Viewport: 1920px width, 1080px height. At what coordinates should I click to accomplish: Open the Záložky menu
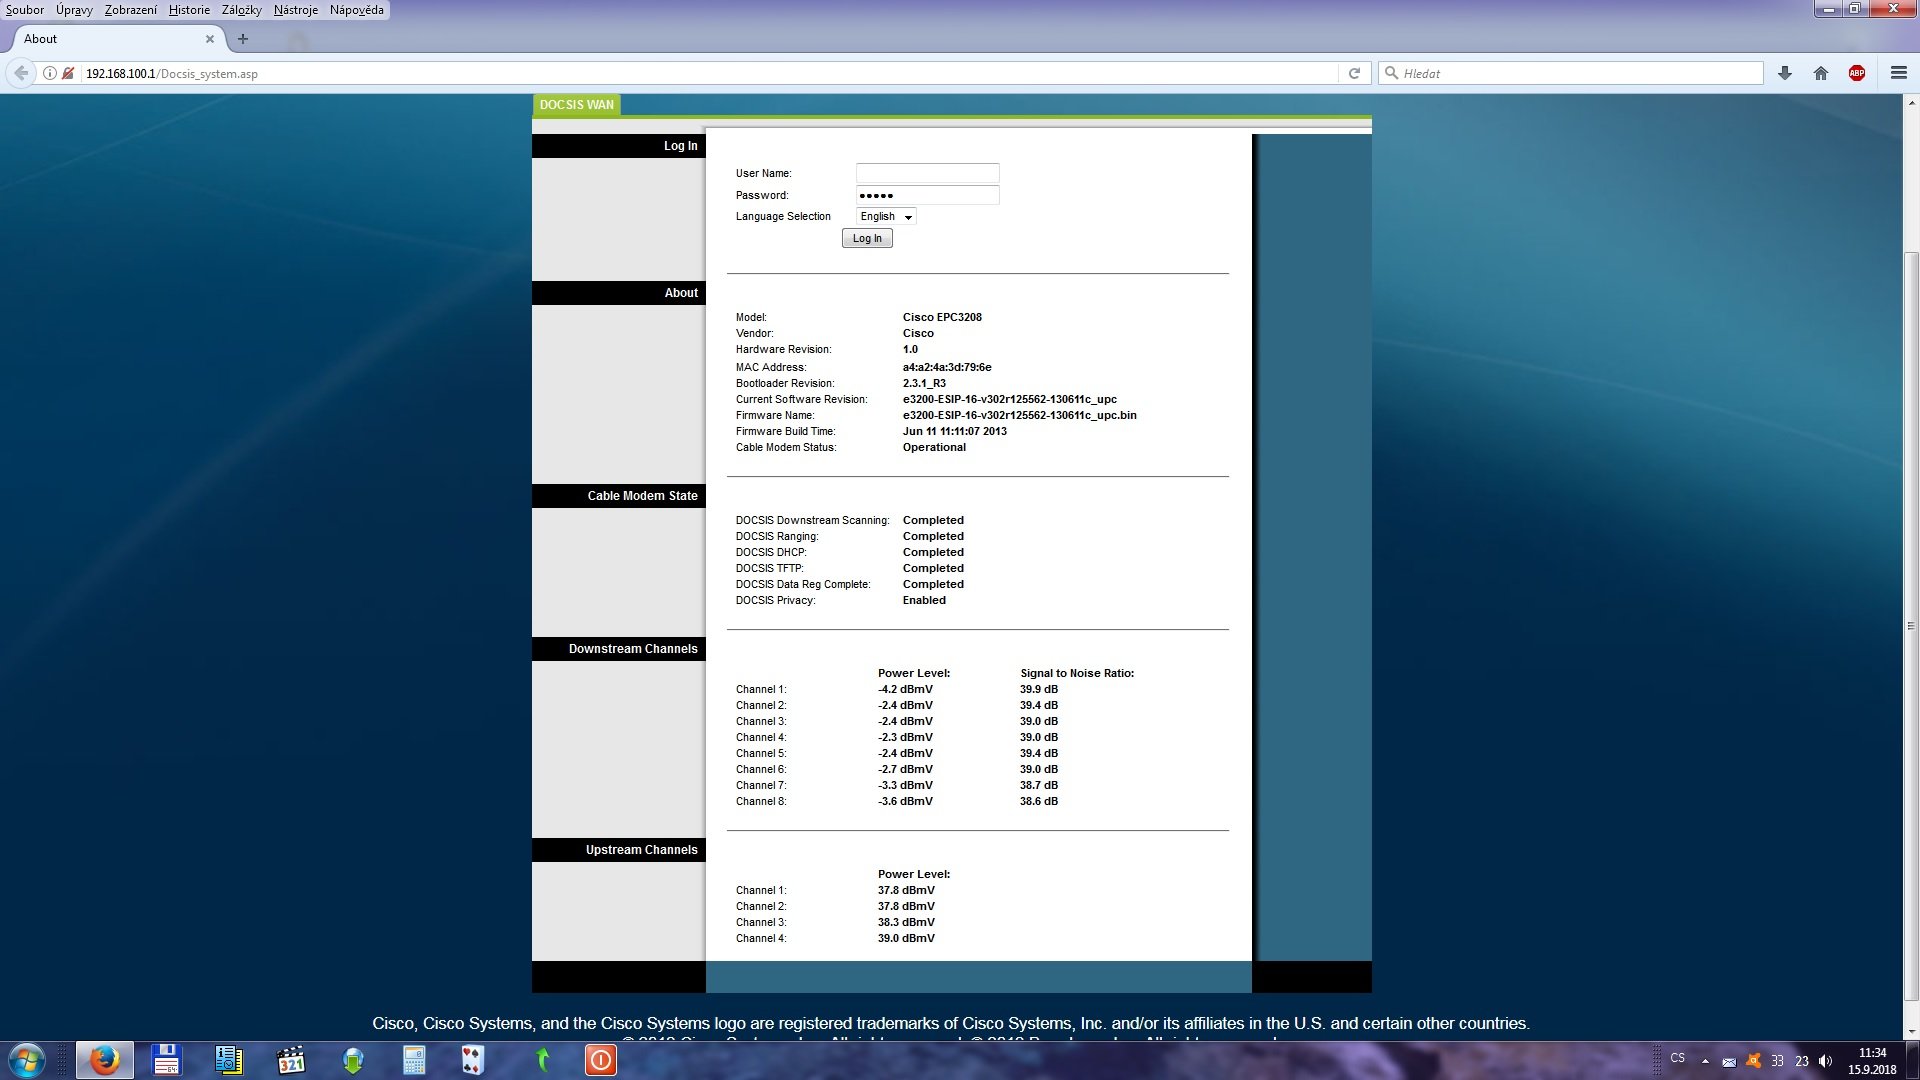pyautogui.click(x=241, y=10)
